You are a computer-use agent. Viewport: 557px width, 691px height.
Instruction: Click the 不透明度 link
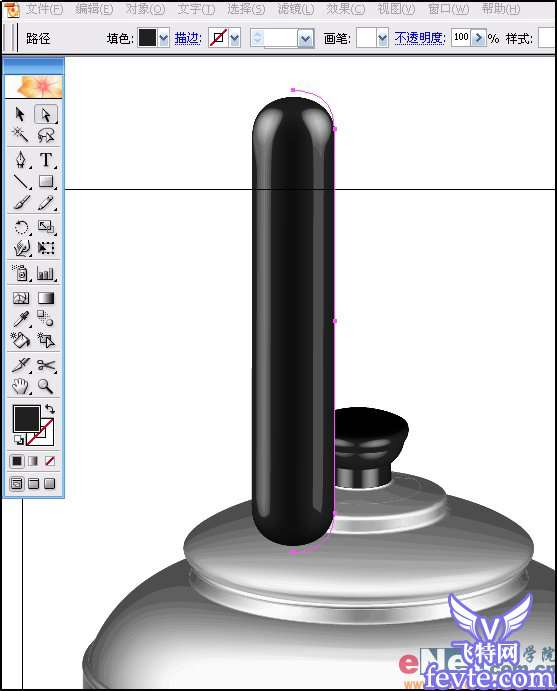coord(420,38)
